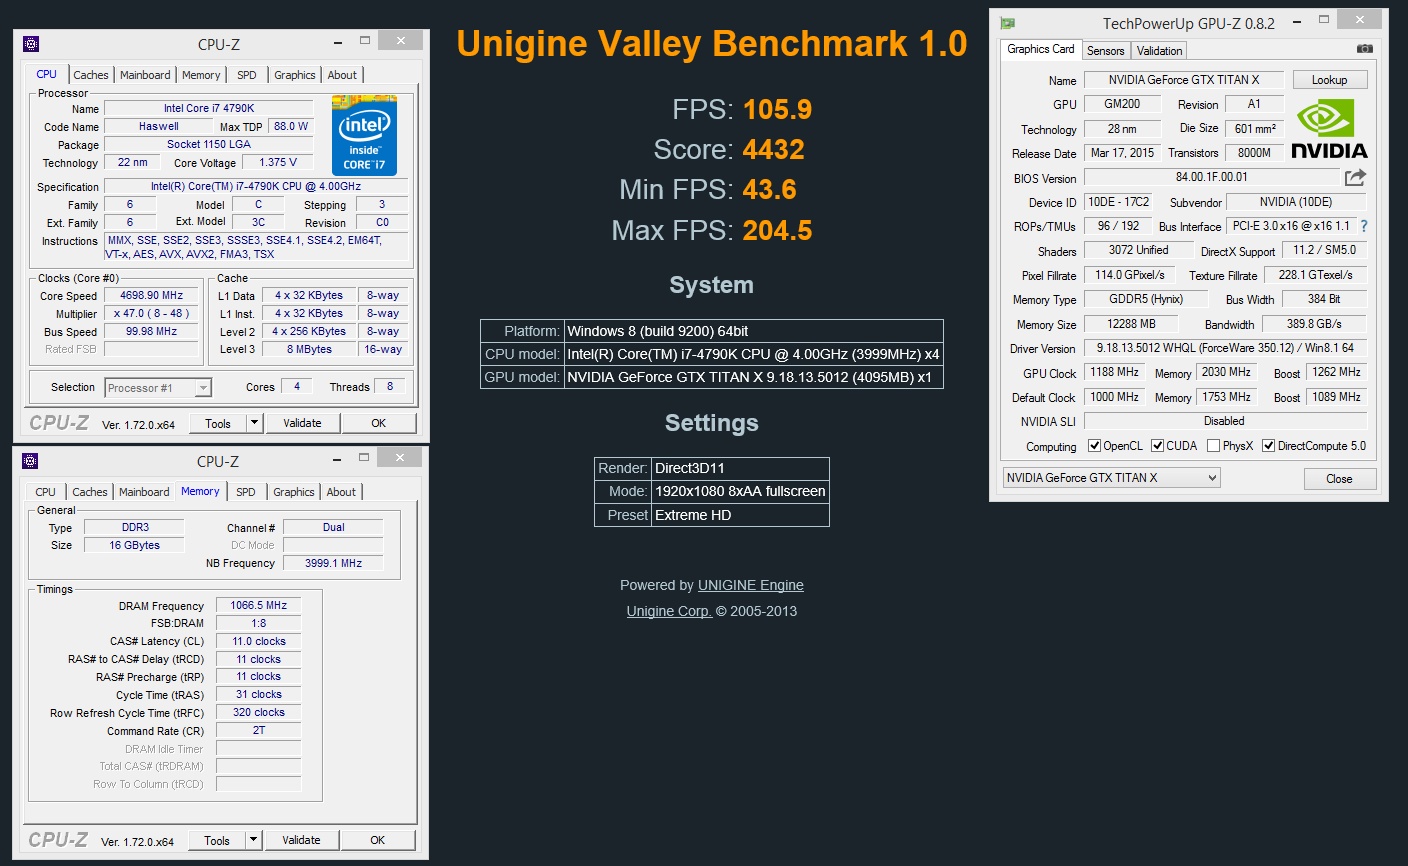Toggle the DirectCompute 5.0 checkbox
The width and height of the screenshot is (1408, 866).
pos(1268,446)
